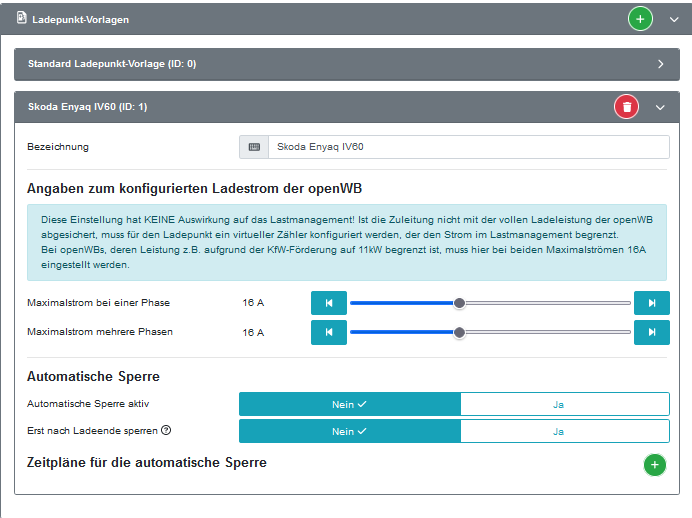The width and height of the screenshot is (692, 518).
Task: Click the Bezeichnung text field
Action: 468,147
